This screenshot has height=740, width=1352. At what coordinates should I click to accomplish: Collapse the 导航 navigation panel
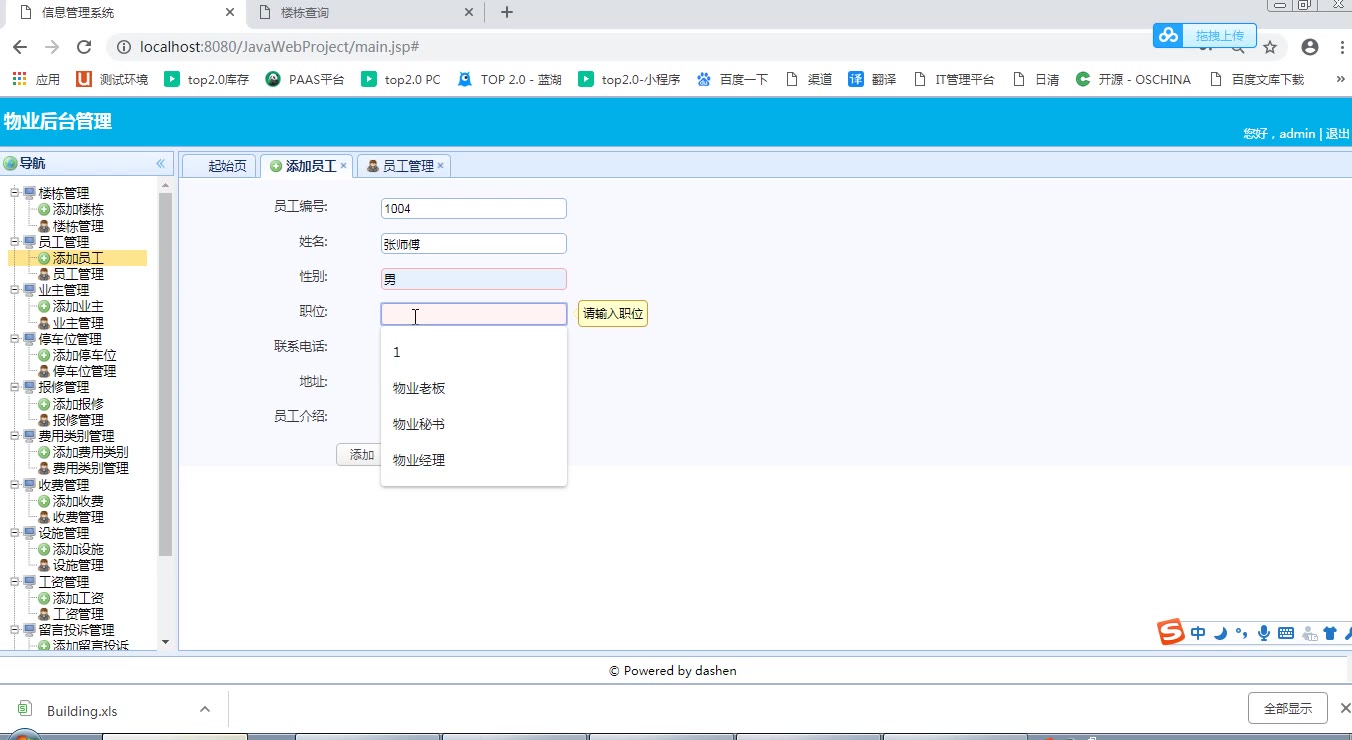point(160,163)
